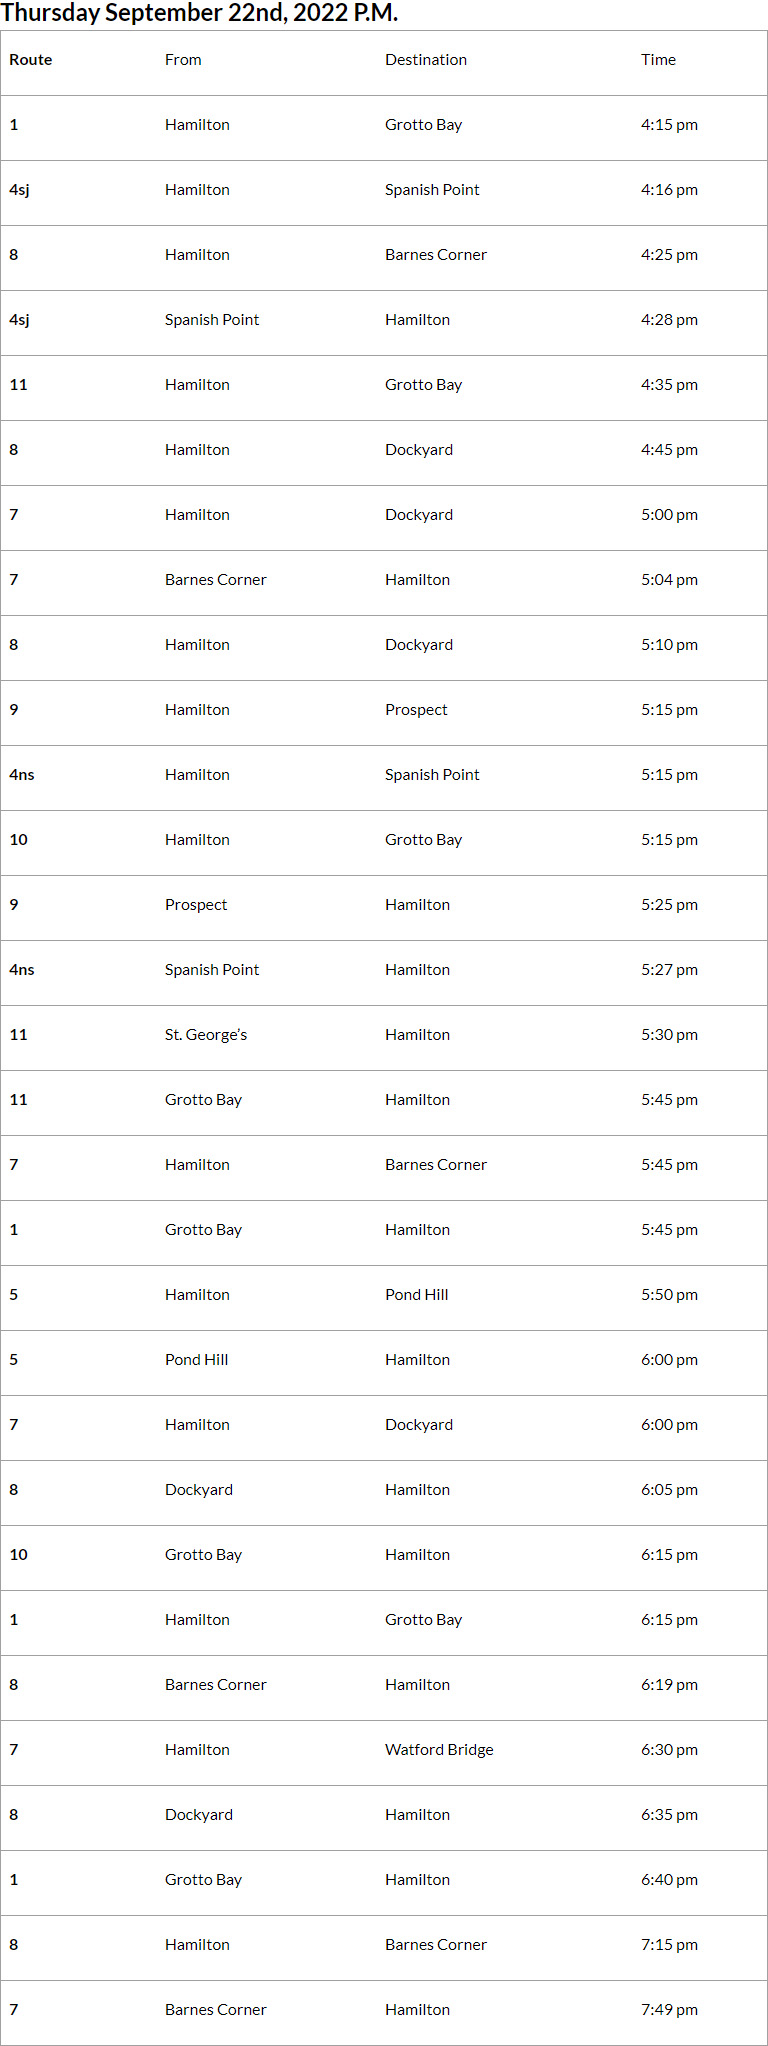Click the Route column header
768x2046 pixels.
click(x=31, y=60)
